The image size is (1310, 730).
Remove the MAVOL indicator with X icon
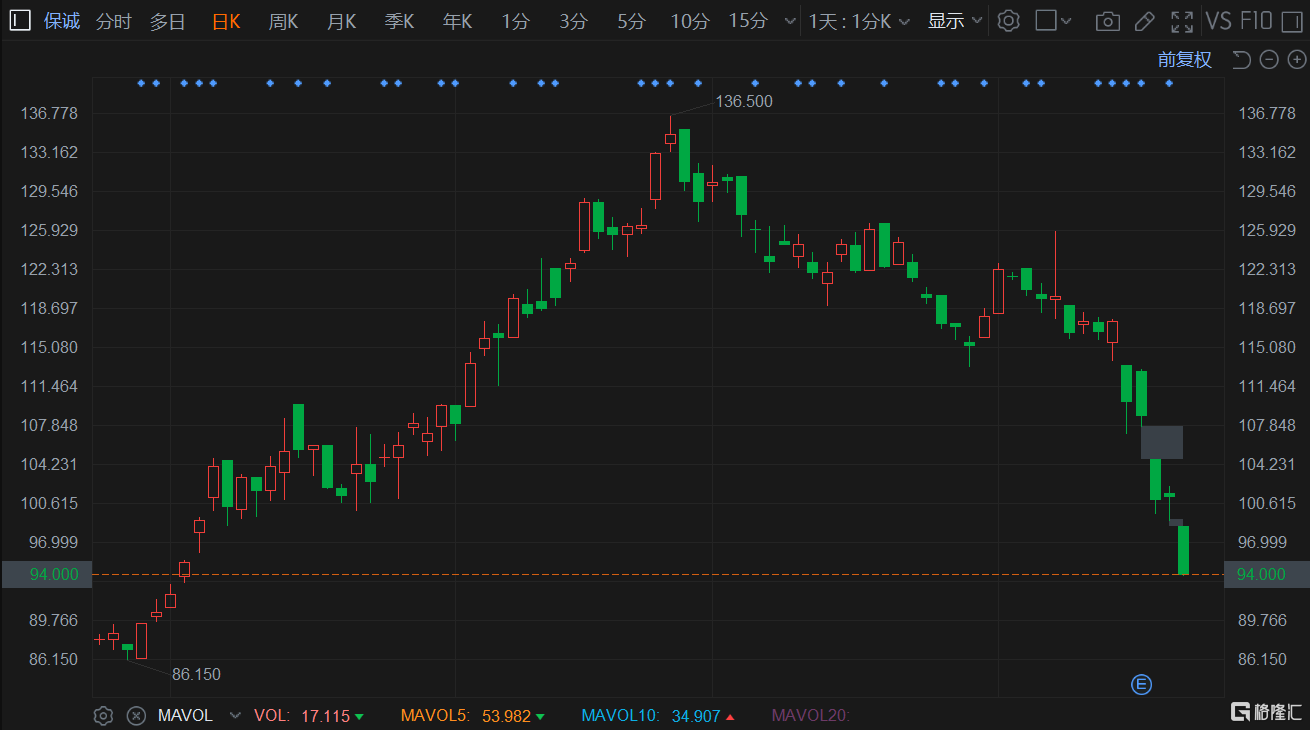[135, 716]
